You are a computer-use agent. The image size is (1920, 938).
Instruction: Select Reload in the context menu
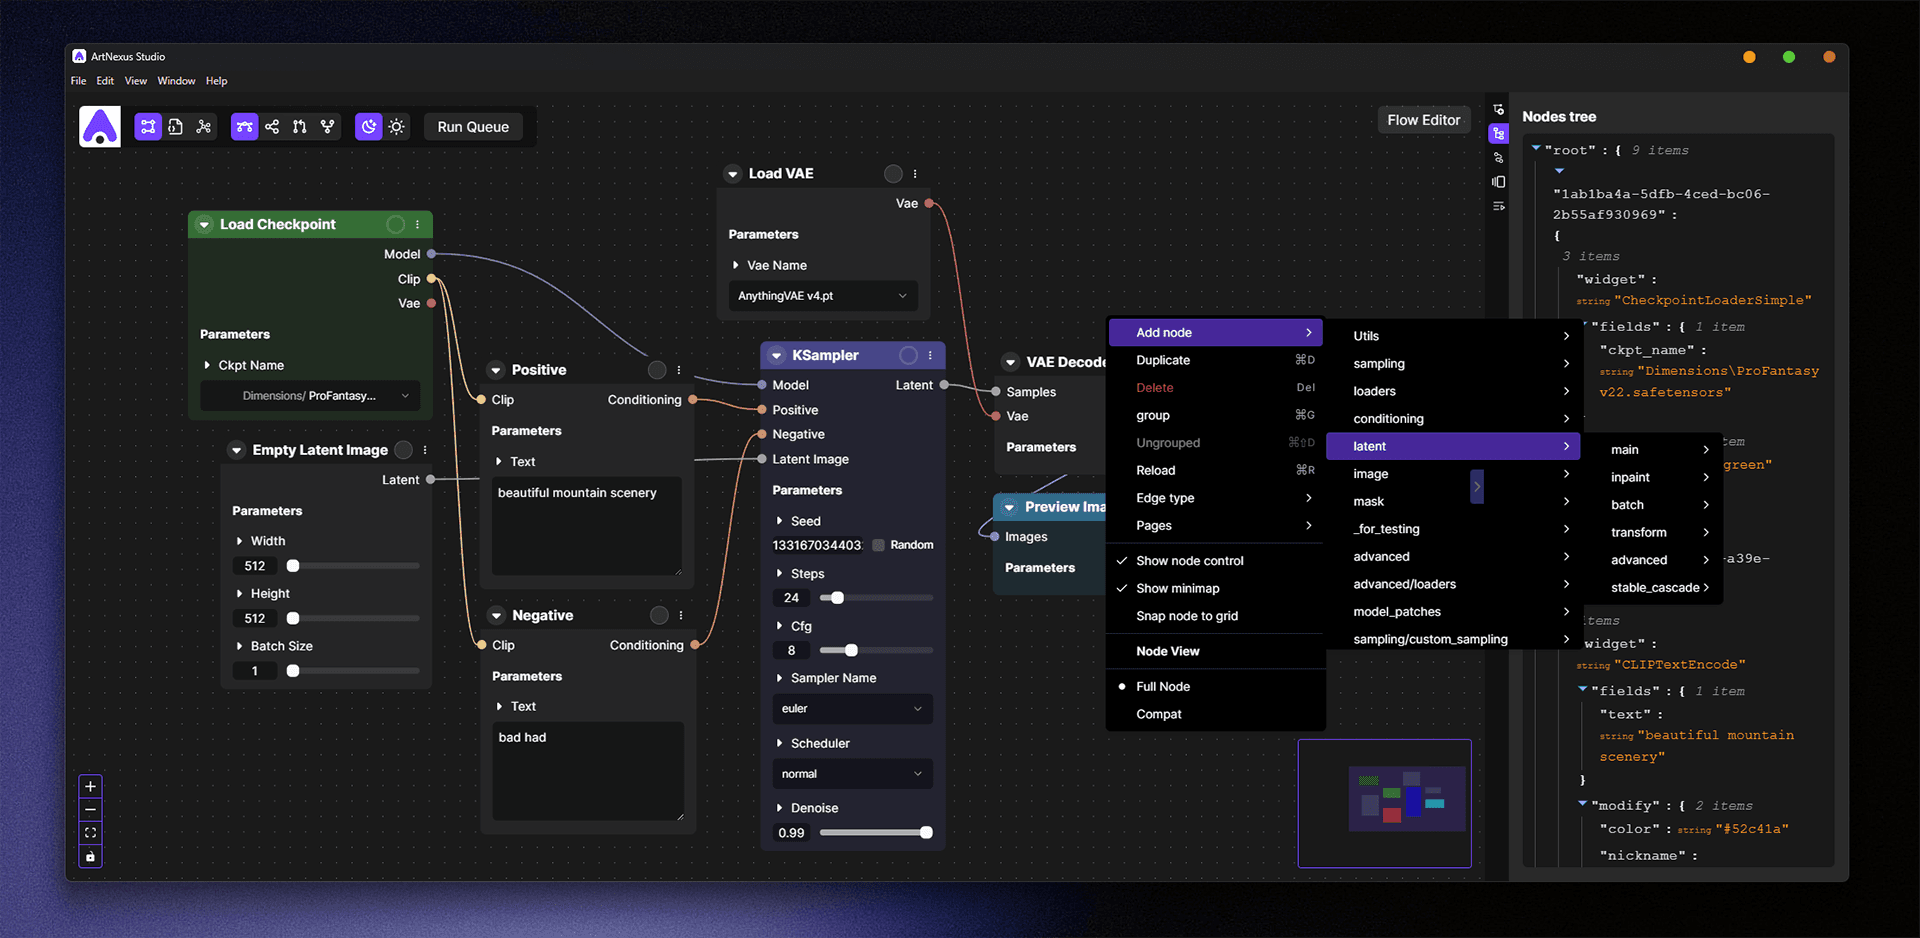pyautogui.click(x=1215, y=471)
